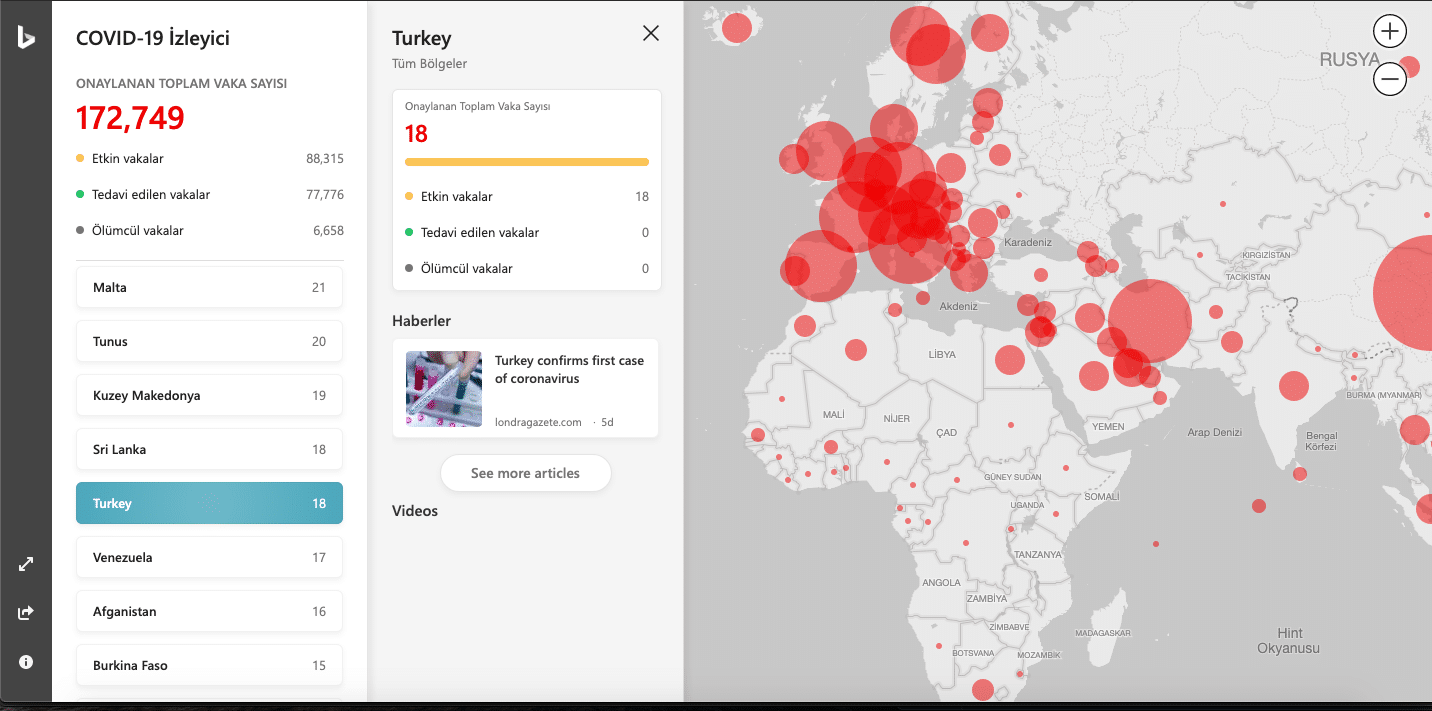Select Sri Lanka entry
The height and width of the screenshot is (711, 1432).
pyautogui.click(x=209, y=449)
